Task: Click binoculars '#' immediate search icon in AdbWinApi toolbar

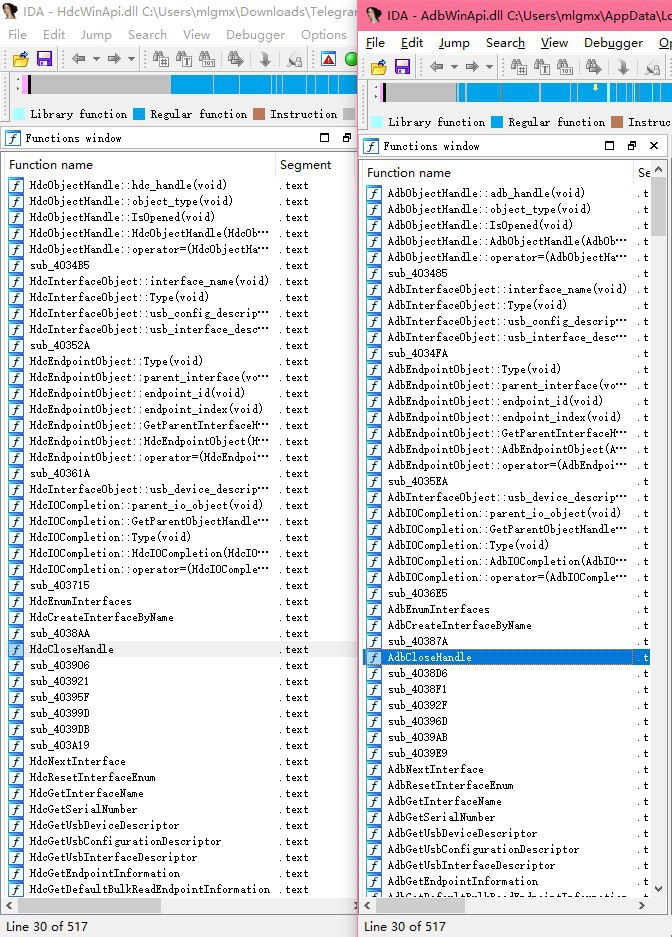Action: [x=519, y=66]
